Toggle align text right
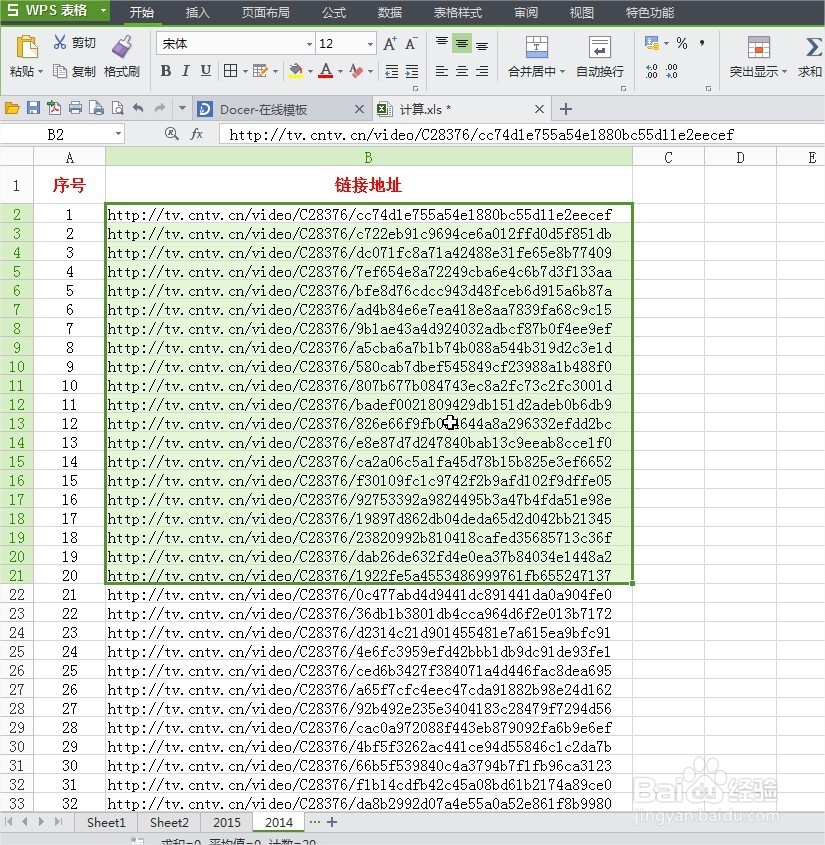 click(x=482, y=71)
